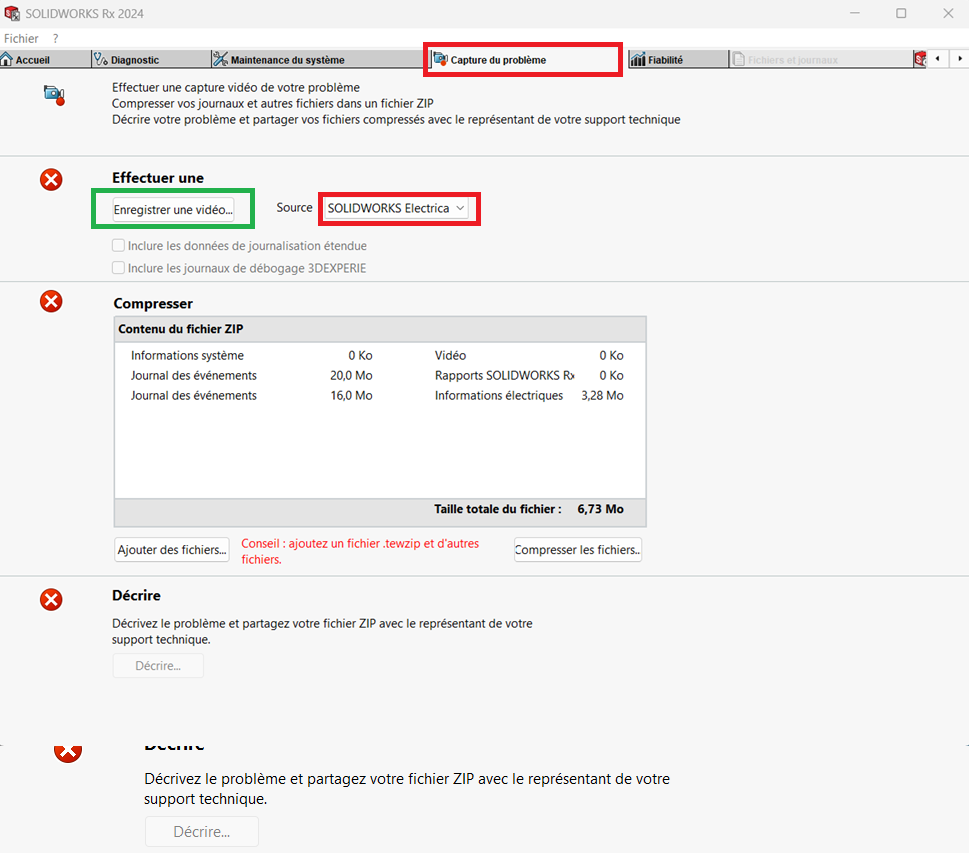
Task: Click the 6,73 Mo total file size
Action: click(x=600, y=509)
